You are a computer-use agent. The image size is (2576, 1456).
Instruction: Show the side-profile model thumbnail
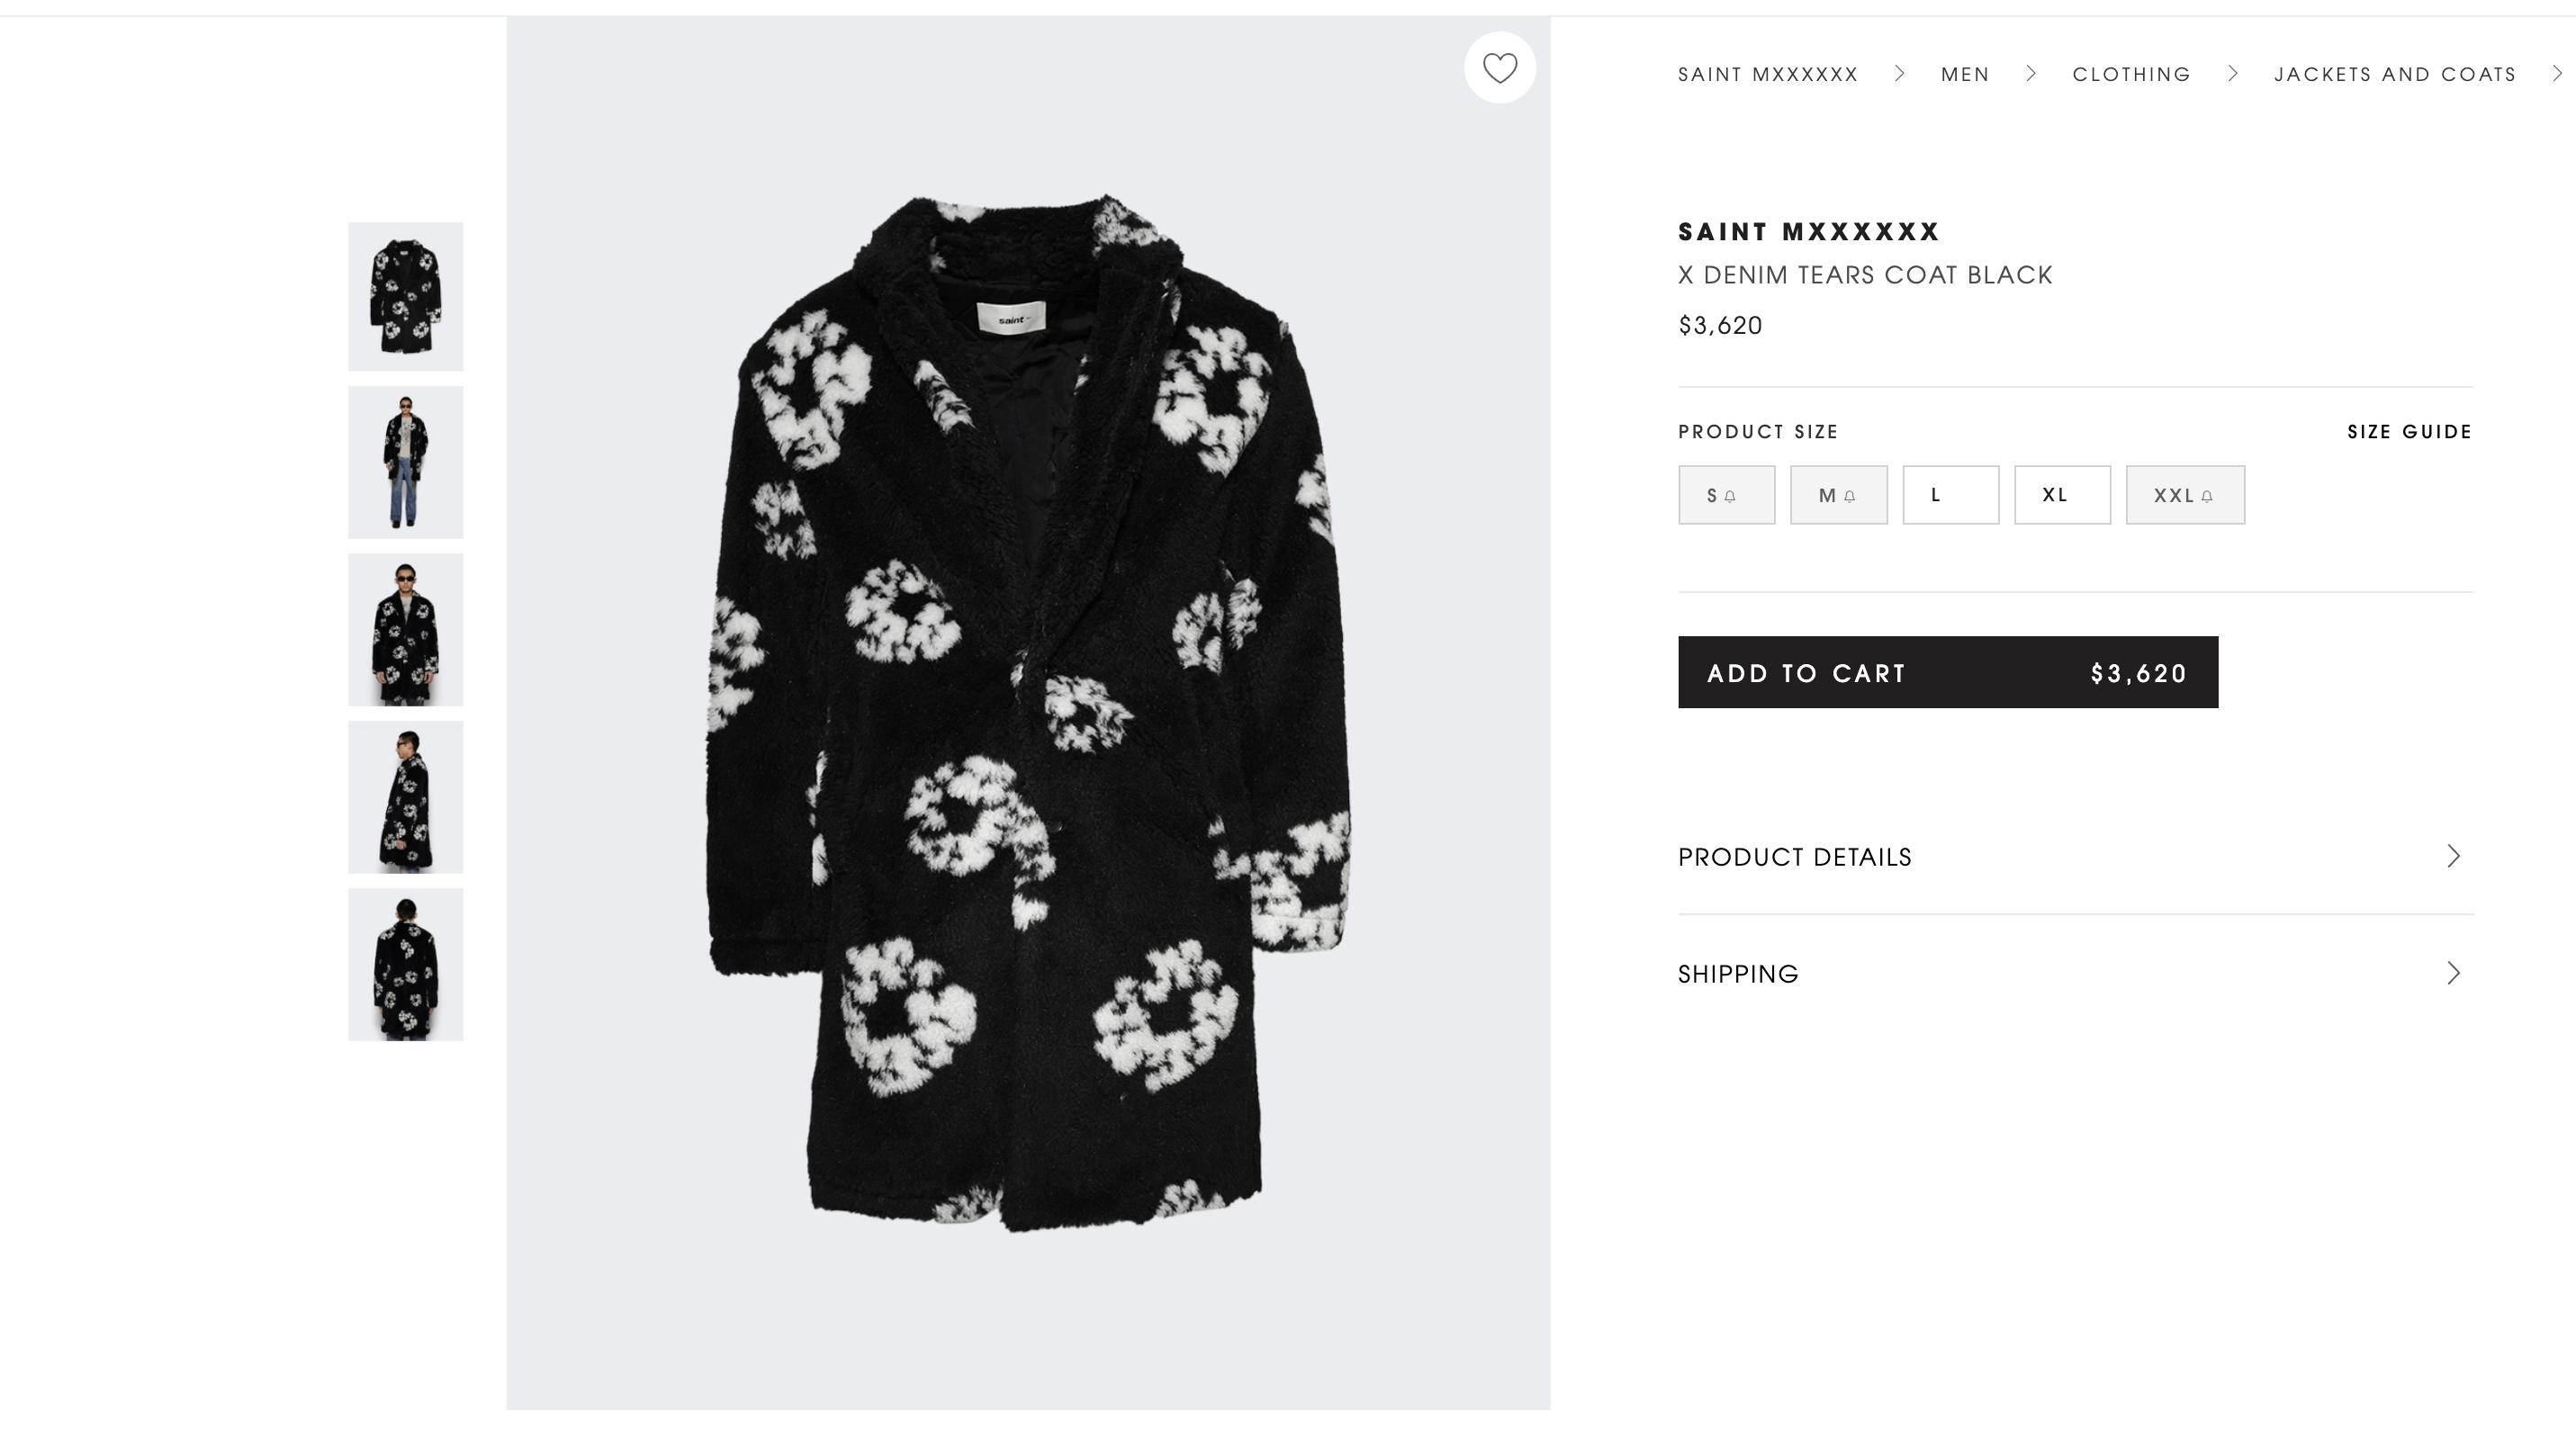[x=405, y=797]
